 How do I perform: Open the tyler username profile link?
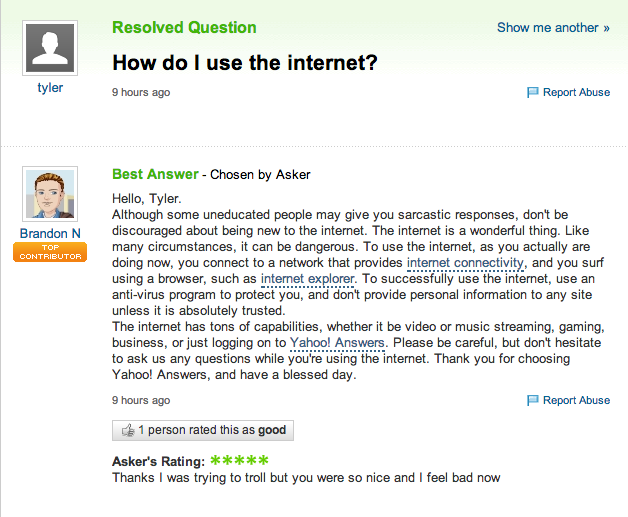point(50,87)
